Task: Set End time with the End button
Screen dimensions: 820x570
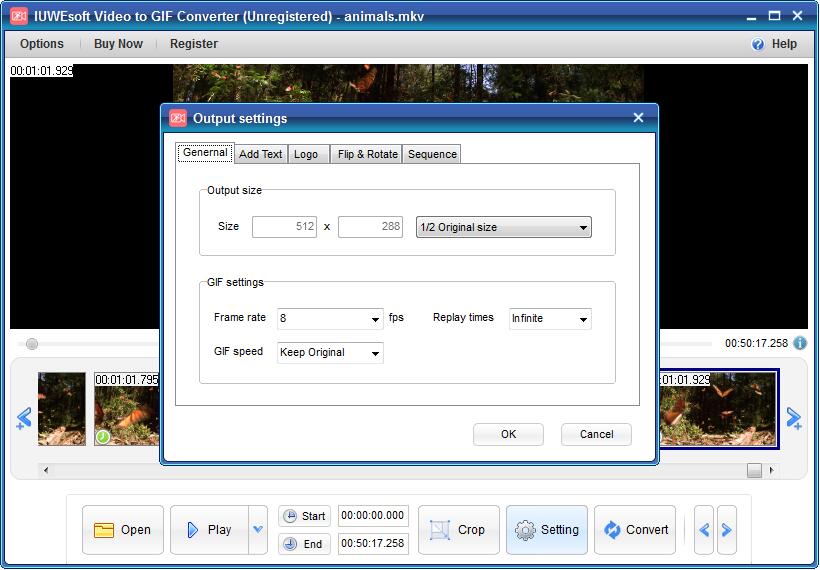Action: (304, 544)
